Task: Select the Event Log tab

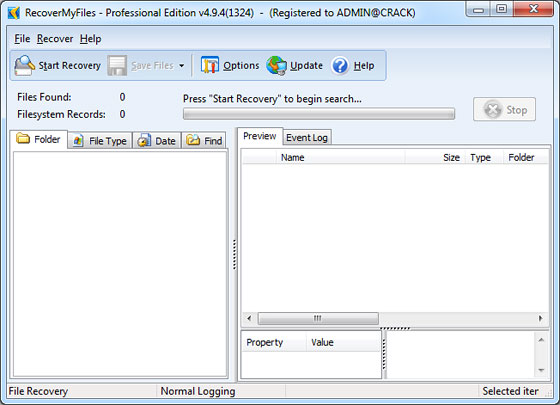Action: coord(307,138)
